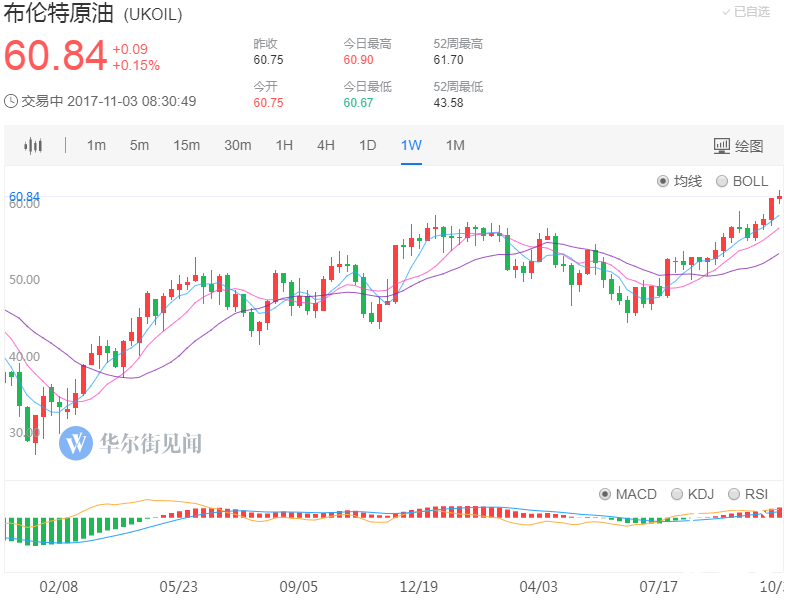Switch to the 1D timeframe tab
The height and width of the screenshot is (604, 790).
[367, 146]
